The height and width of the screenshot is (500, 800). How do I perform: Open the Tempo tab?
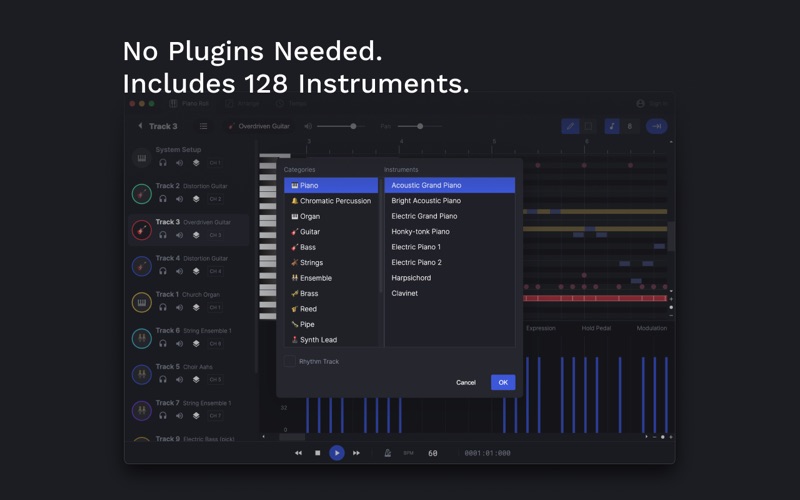pyautogui.click(x=291, y=104)
